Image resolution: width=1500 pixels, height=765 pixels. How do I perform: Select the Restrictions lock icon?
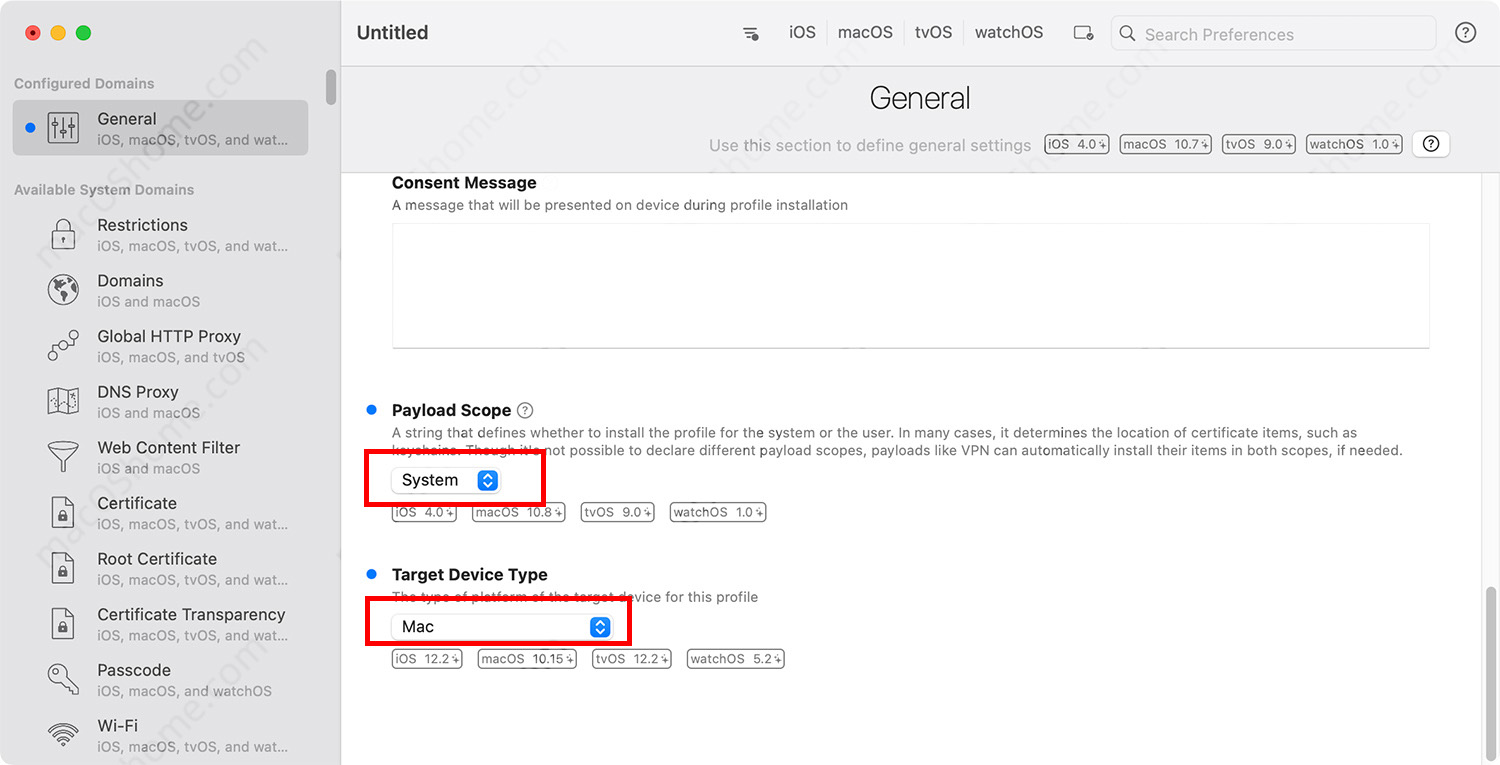click(x=63, y=235)
